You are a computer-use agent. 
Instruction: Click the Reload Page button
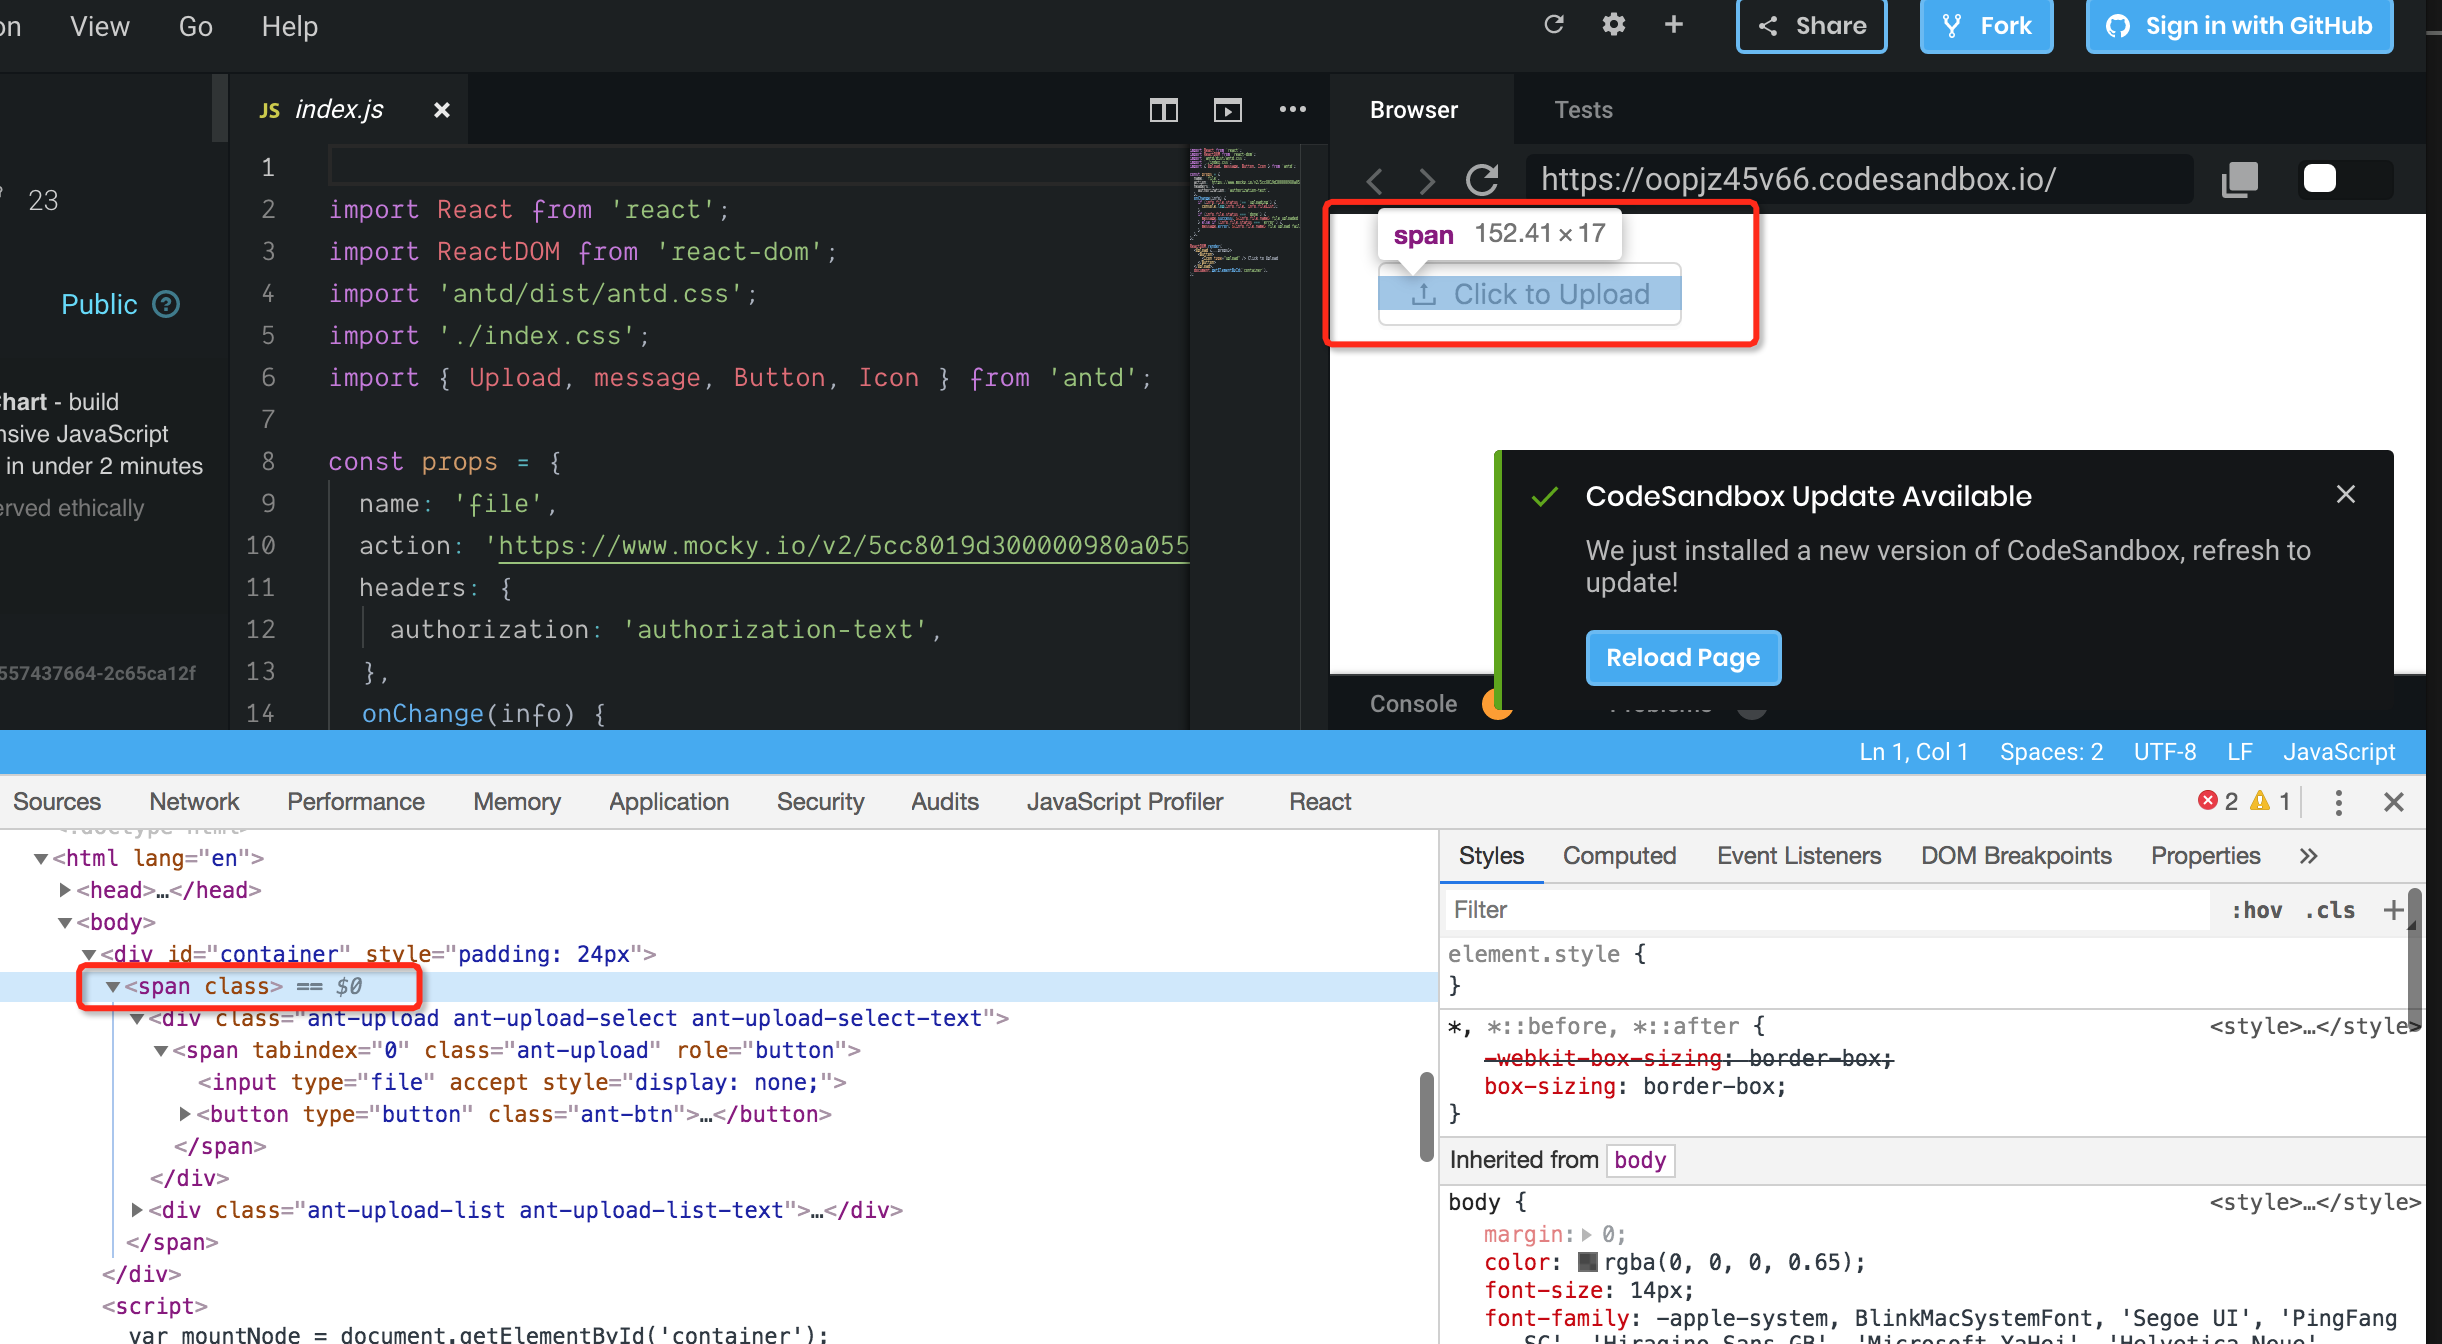(1683, 658)
